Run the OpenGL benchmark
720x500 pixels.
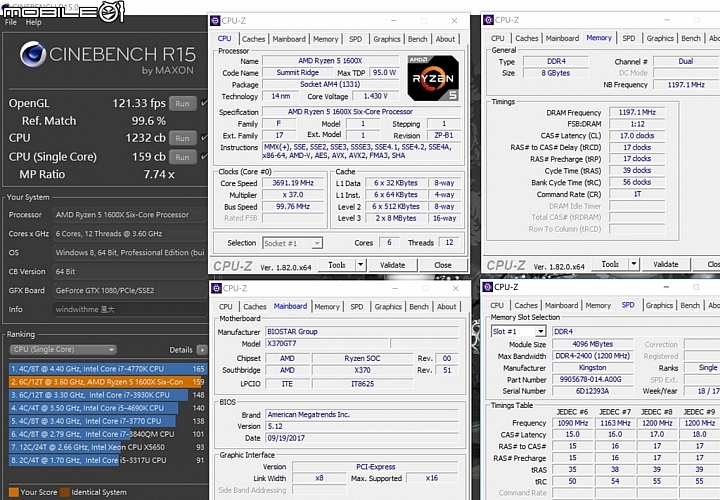point(182,103)
